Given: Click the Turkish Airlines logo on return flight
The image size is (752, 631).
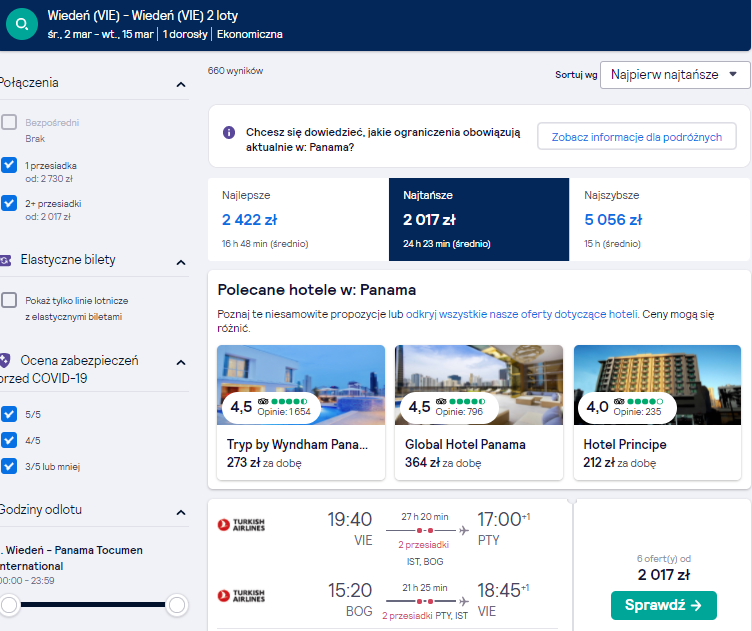Looking at the screenshot, I should pyautogui.click(x=241, y=596).
